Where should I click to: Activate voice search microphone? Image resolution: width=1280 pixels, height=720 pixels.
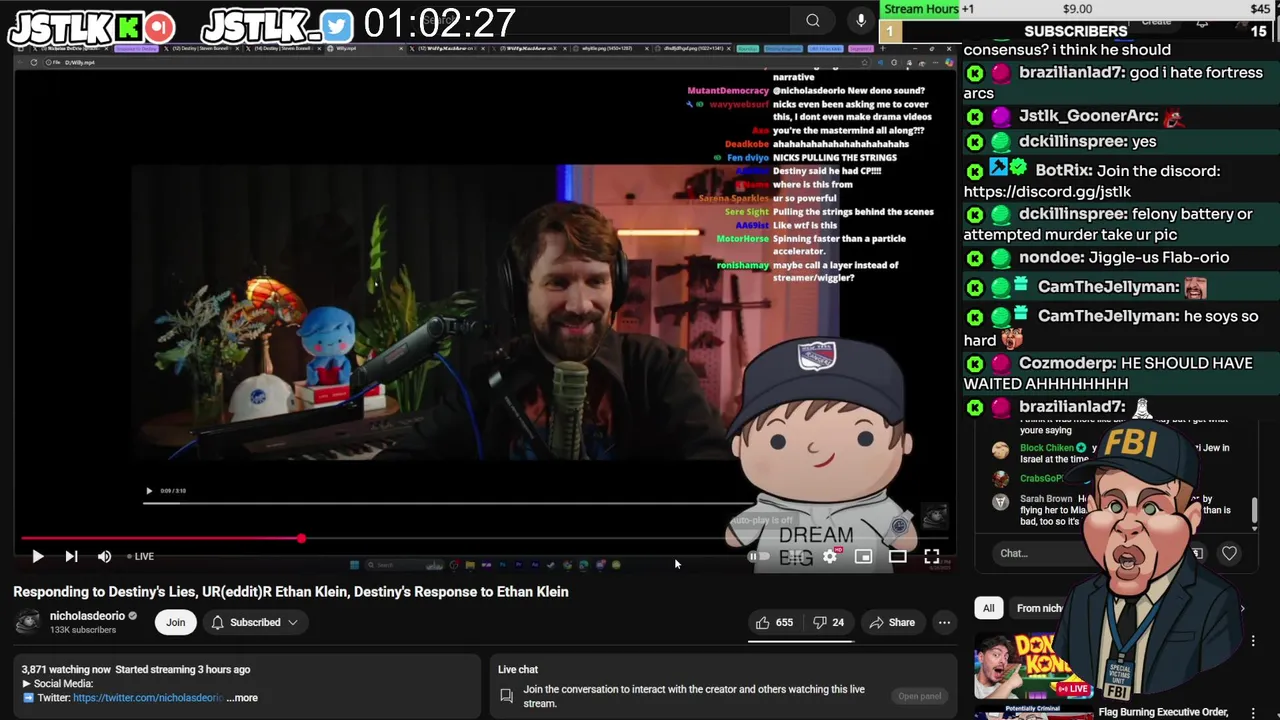(861, 20)
